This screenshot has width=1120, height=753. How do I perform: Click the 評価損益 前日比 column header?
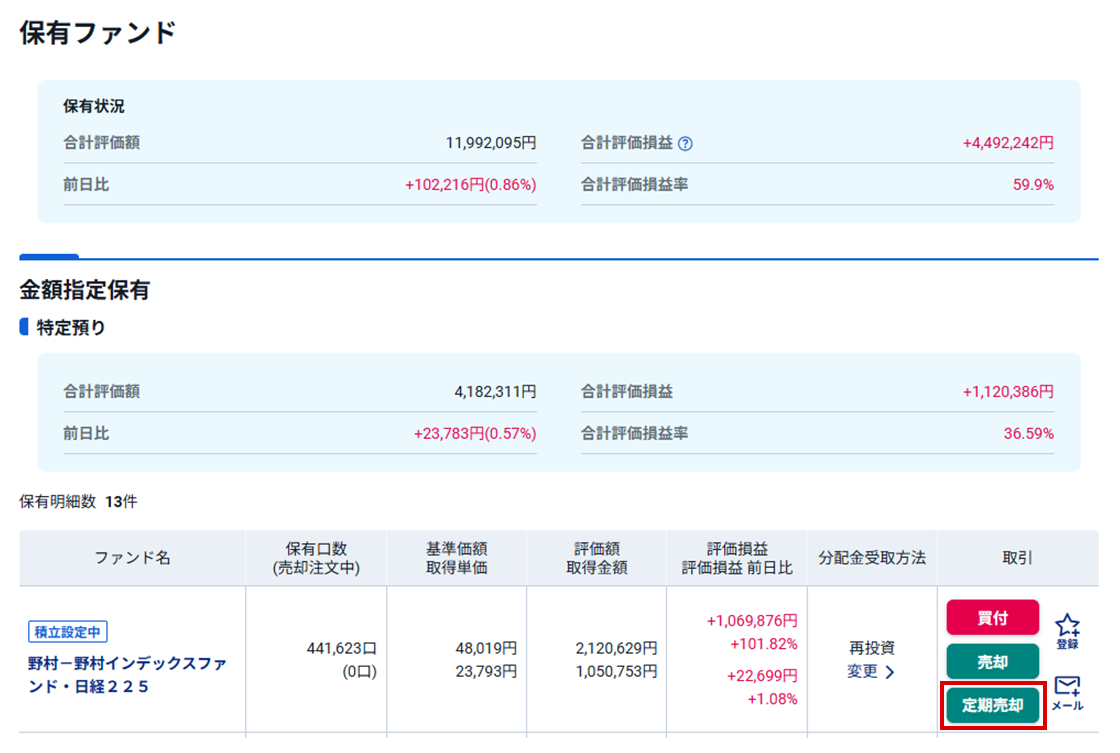pyautogui.click(x=736, y=558)
